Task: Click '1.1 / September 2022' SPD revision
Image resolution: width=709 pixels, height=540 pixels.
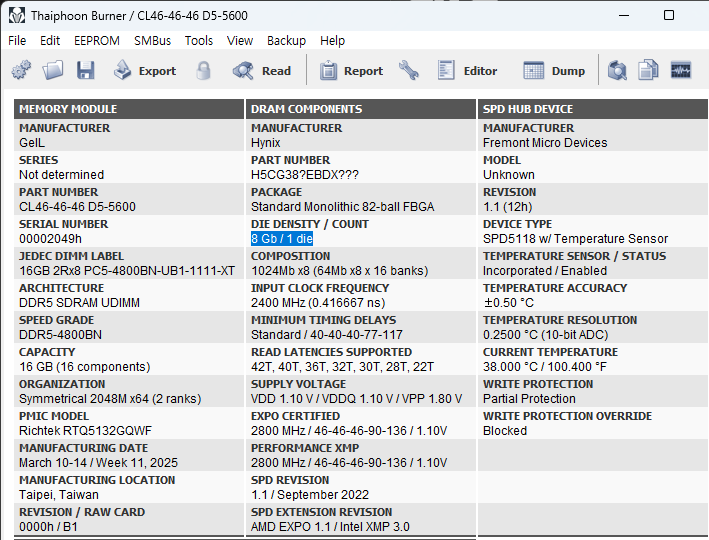Action: click(x=310, y=495)
